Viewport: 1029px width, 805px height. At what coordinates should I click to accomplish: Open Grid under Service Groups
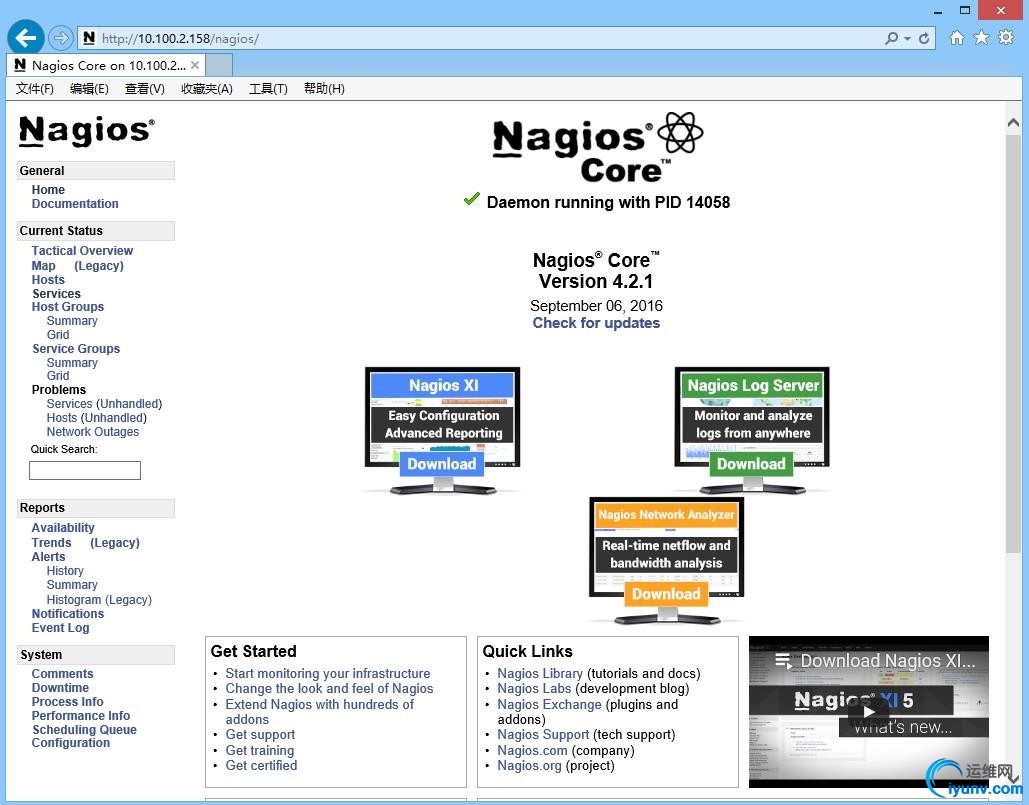click(x=58, y=376)
